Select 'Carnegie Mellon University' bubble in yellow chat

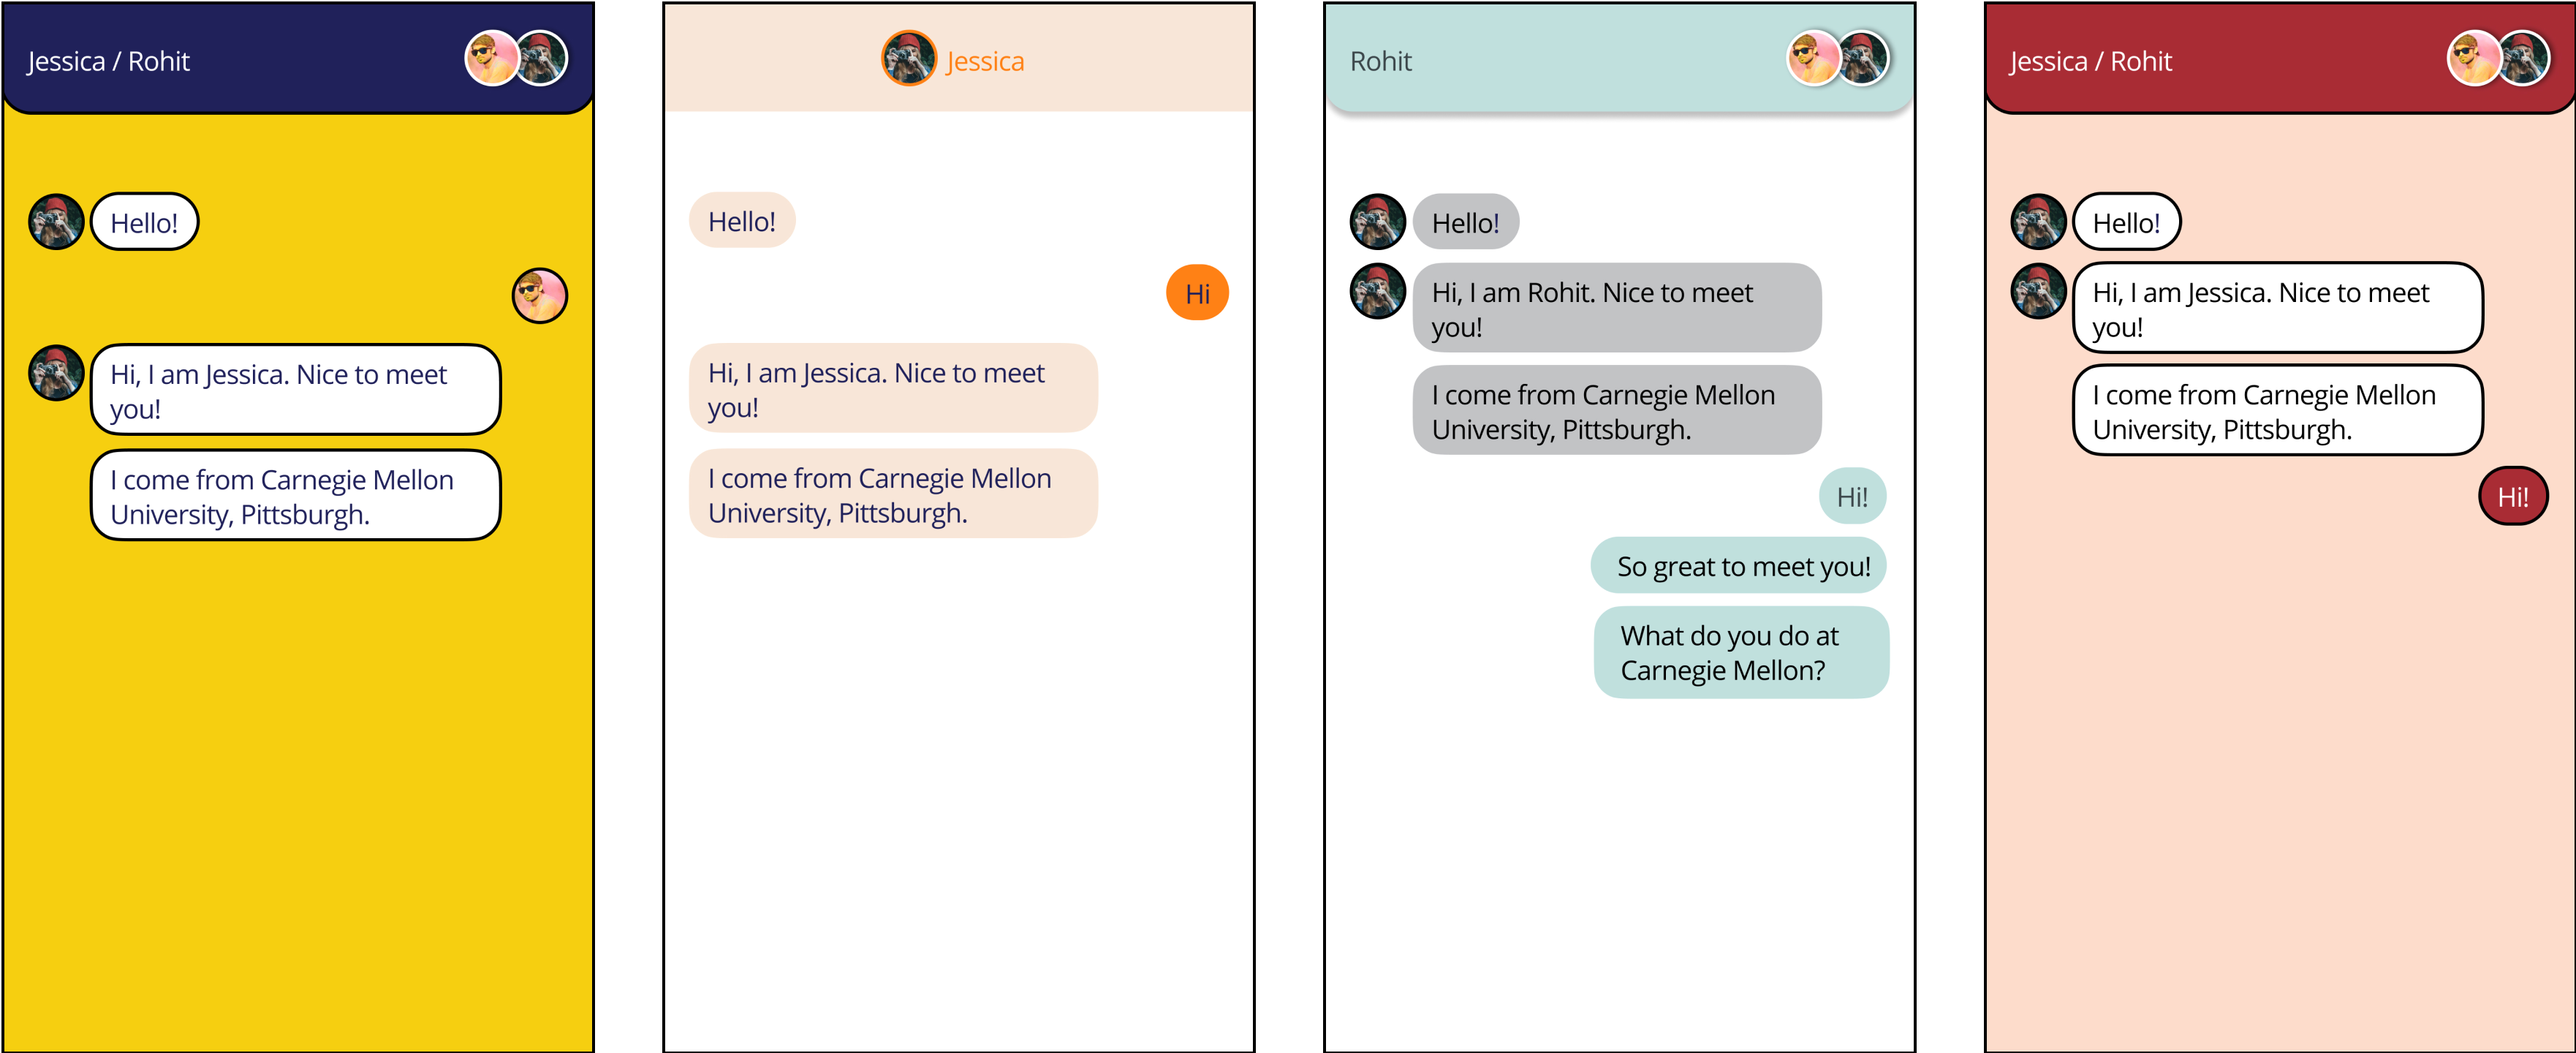(x=295, y=495)
